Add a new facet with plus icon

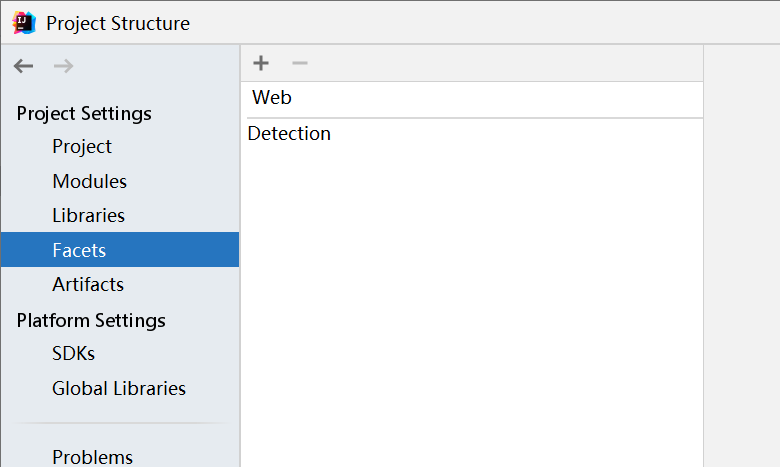261,63
